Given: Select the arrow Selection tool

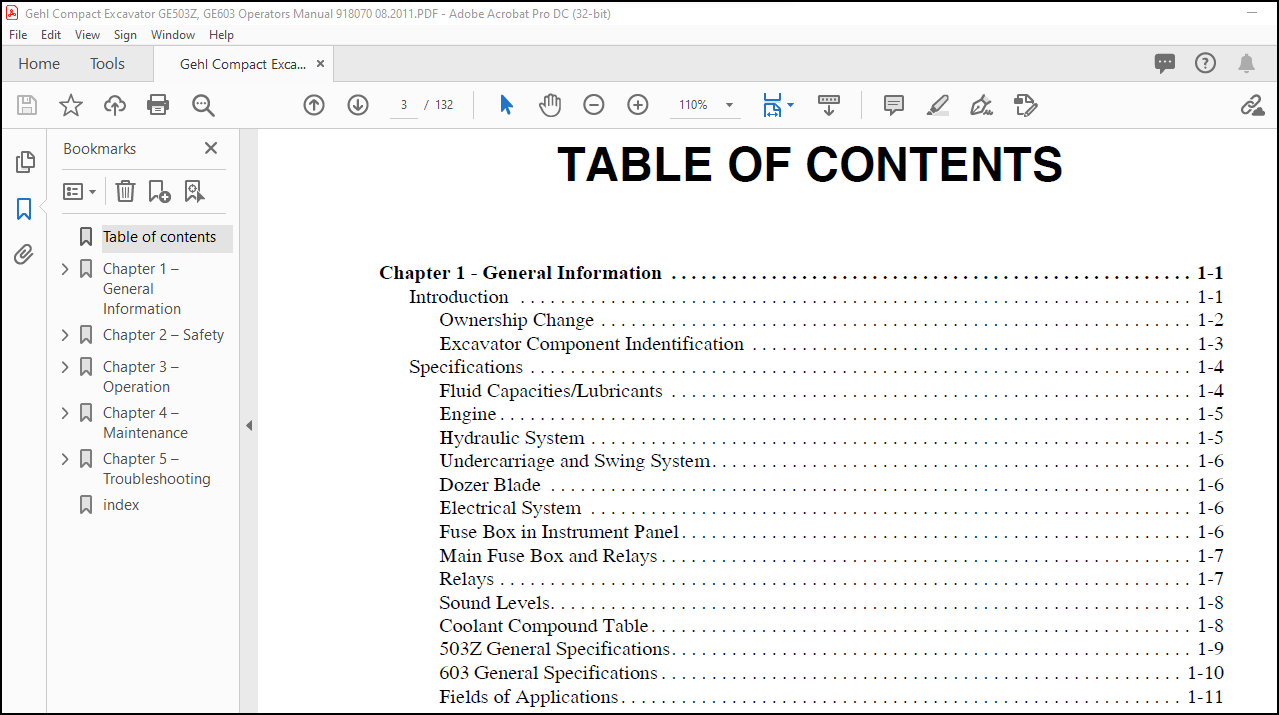Looking at the screenshot, I should coord(506,105).
